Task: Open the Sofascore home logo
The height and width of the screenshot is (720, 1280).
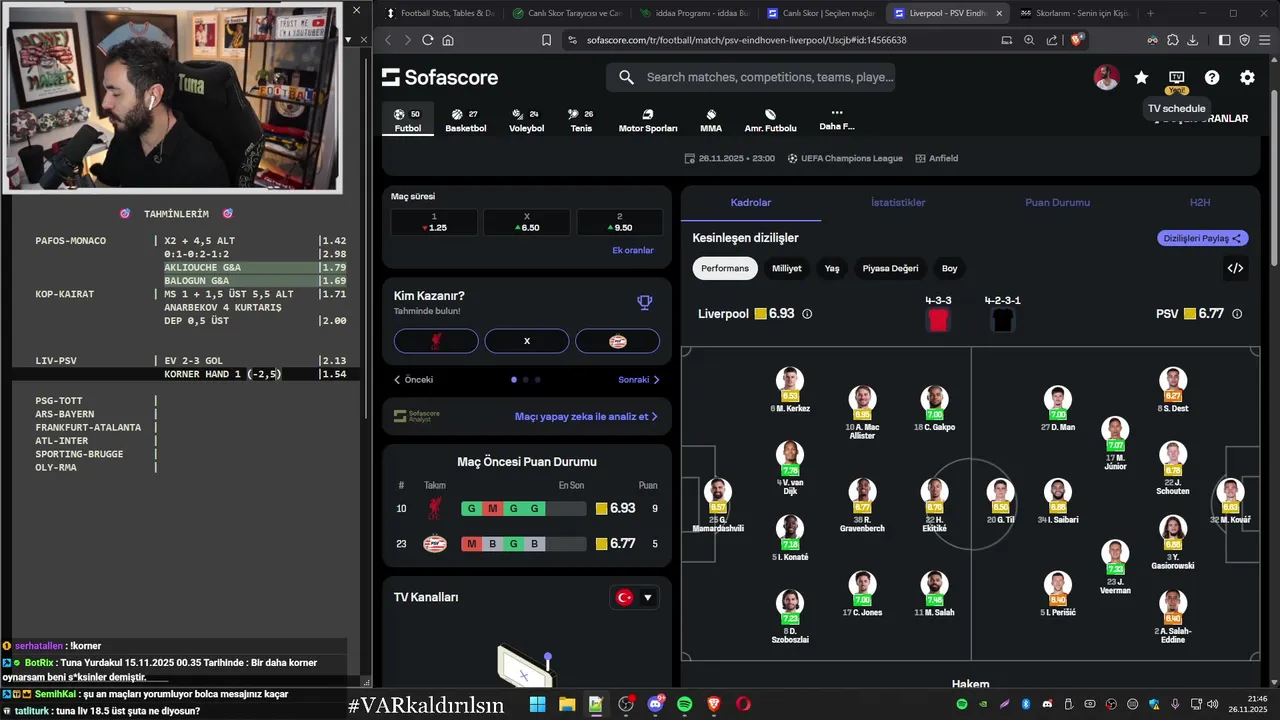Action: pos(440,77)
